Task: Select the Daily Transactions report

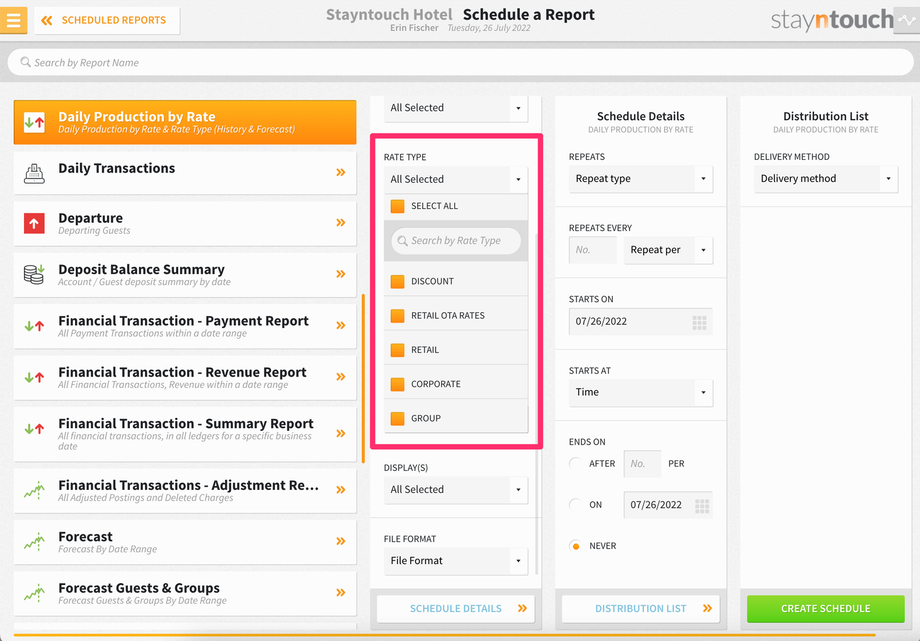Action: [185, 173]
